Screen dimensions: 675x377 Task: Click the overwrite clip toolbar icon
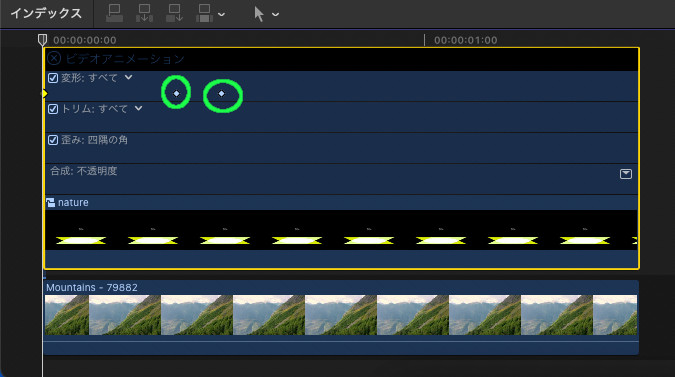tap(204, 13)
